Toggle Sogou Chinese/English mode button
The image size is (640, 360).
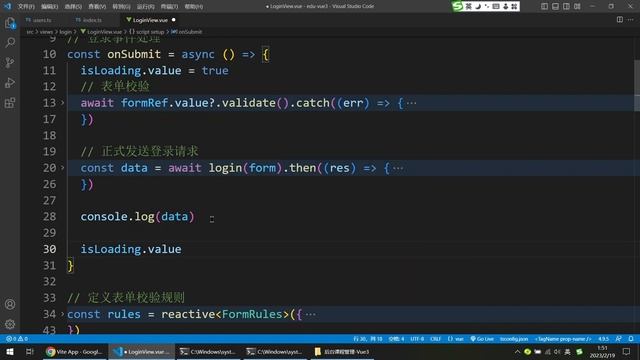pyautogui.click(x=469, y=6)
